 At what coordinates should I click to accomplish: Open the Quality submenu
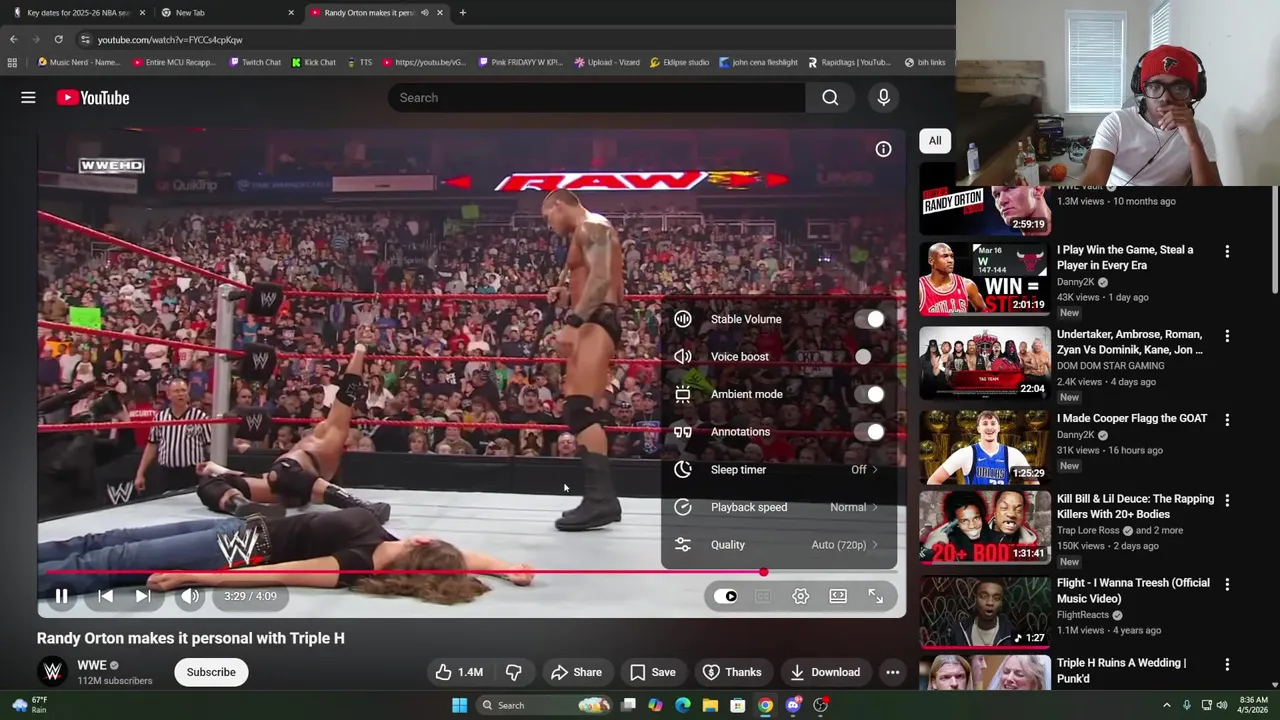pyautogui.click(x=779, y=545)
